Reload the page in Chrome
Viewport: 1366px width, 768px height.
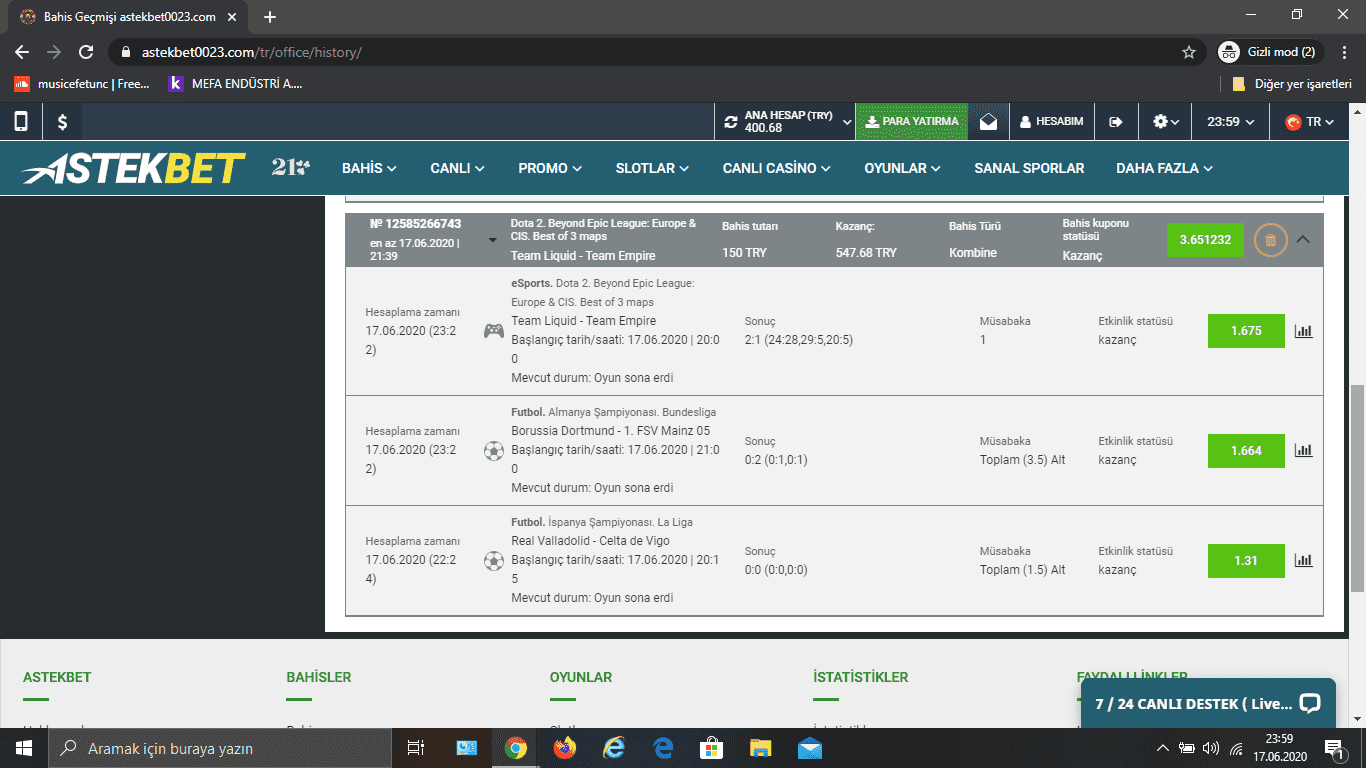(86, 52)
